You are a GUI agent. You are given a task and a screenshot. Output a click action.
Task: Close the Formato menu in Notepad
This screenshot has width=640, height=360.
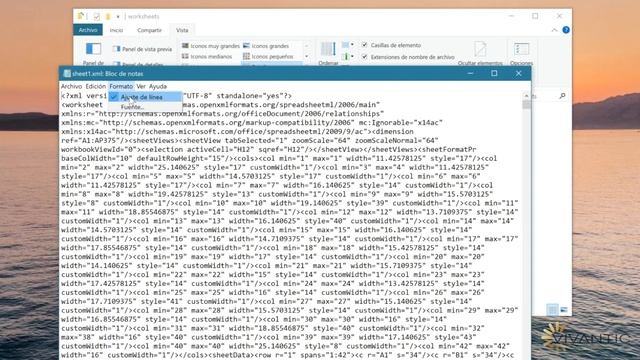tap(121, 86)
